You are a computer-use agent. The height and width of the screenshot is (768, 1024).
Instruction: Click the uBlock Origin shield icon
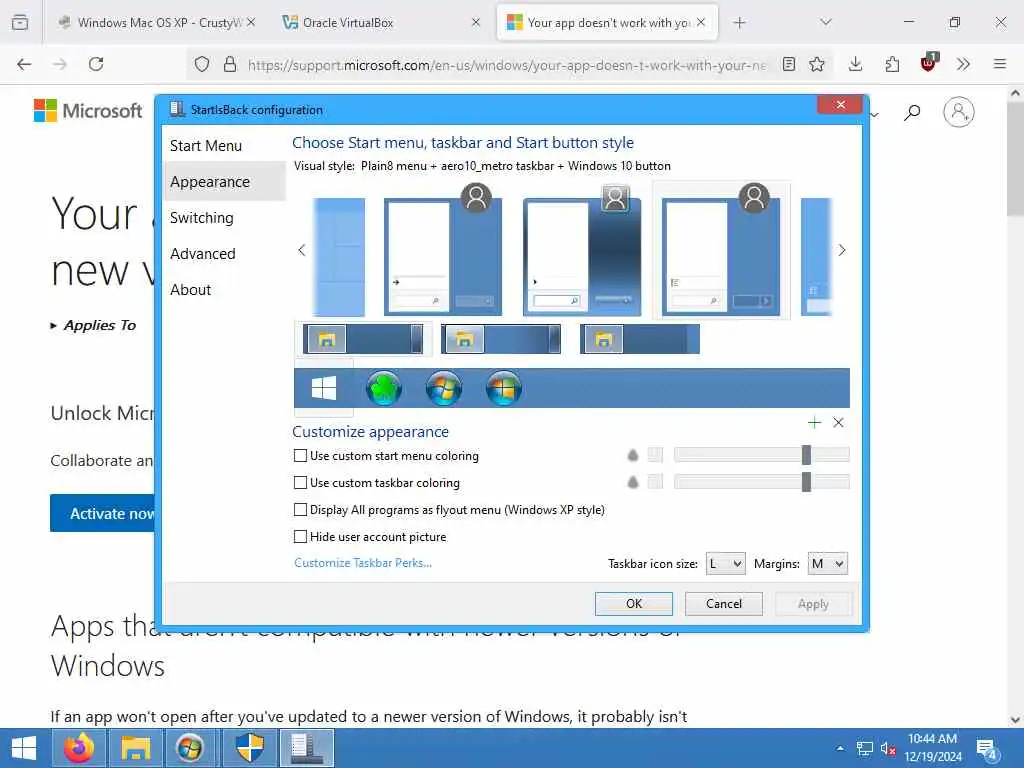click(929, 63)
